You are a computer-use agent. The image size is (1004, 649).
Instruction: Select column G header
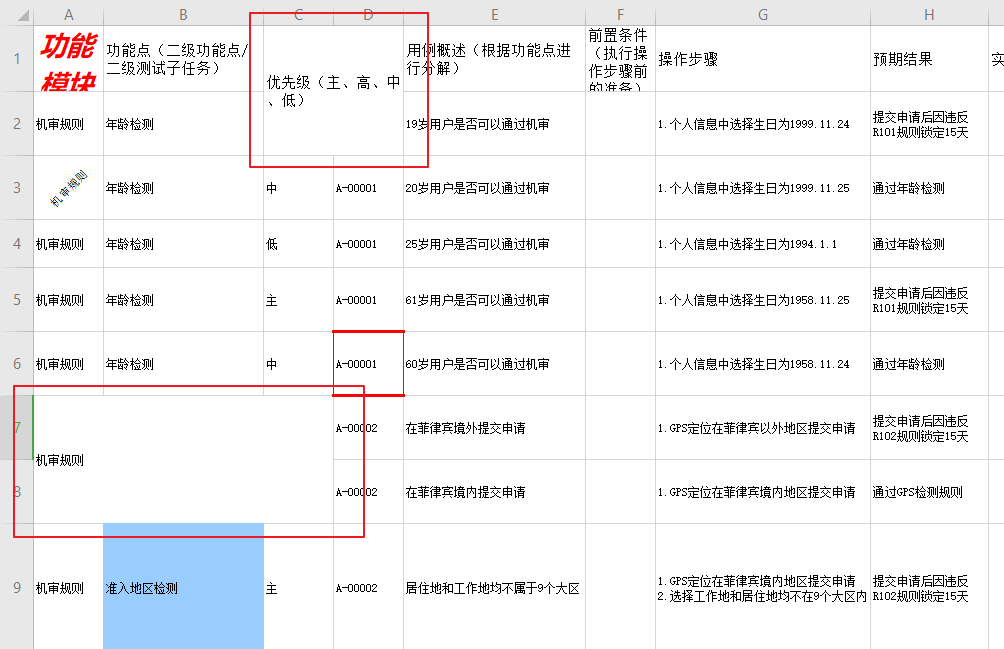(x=761, y=15)
